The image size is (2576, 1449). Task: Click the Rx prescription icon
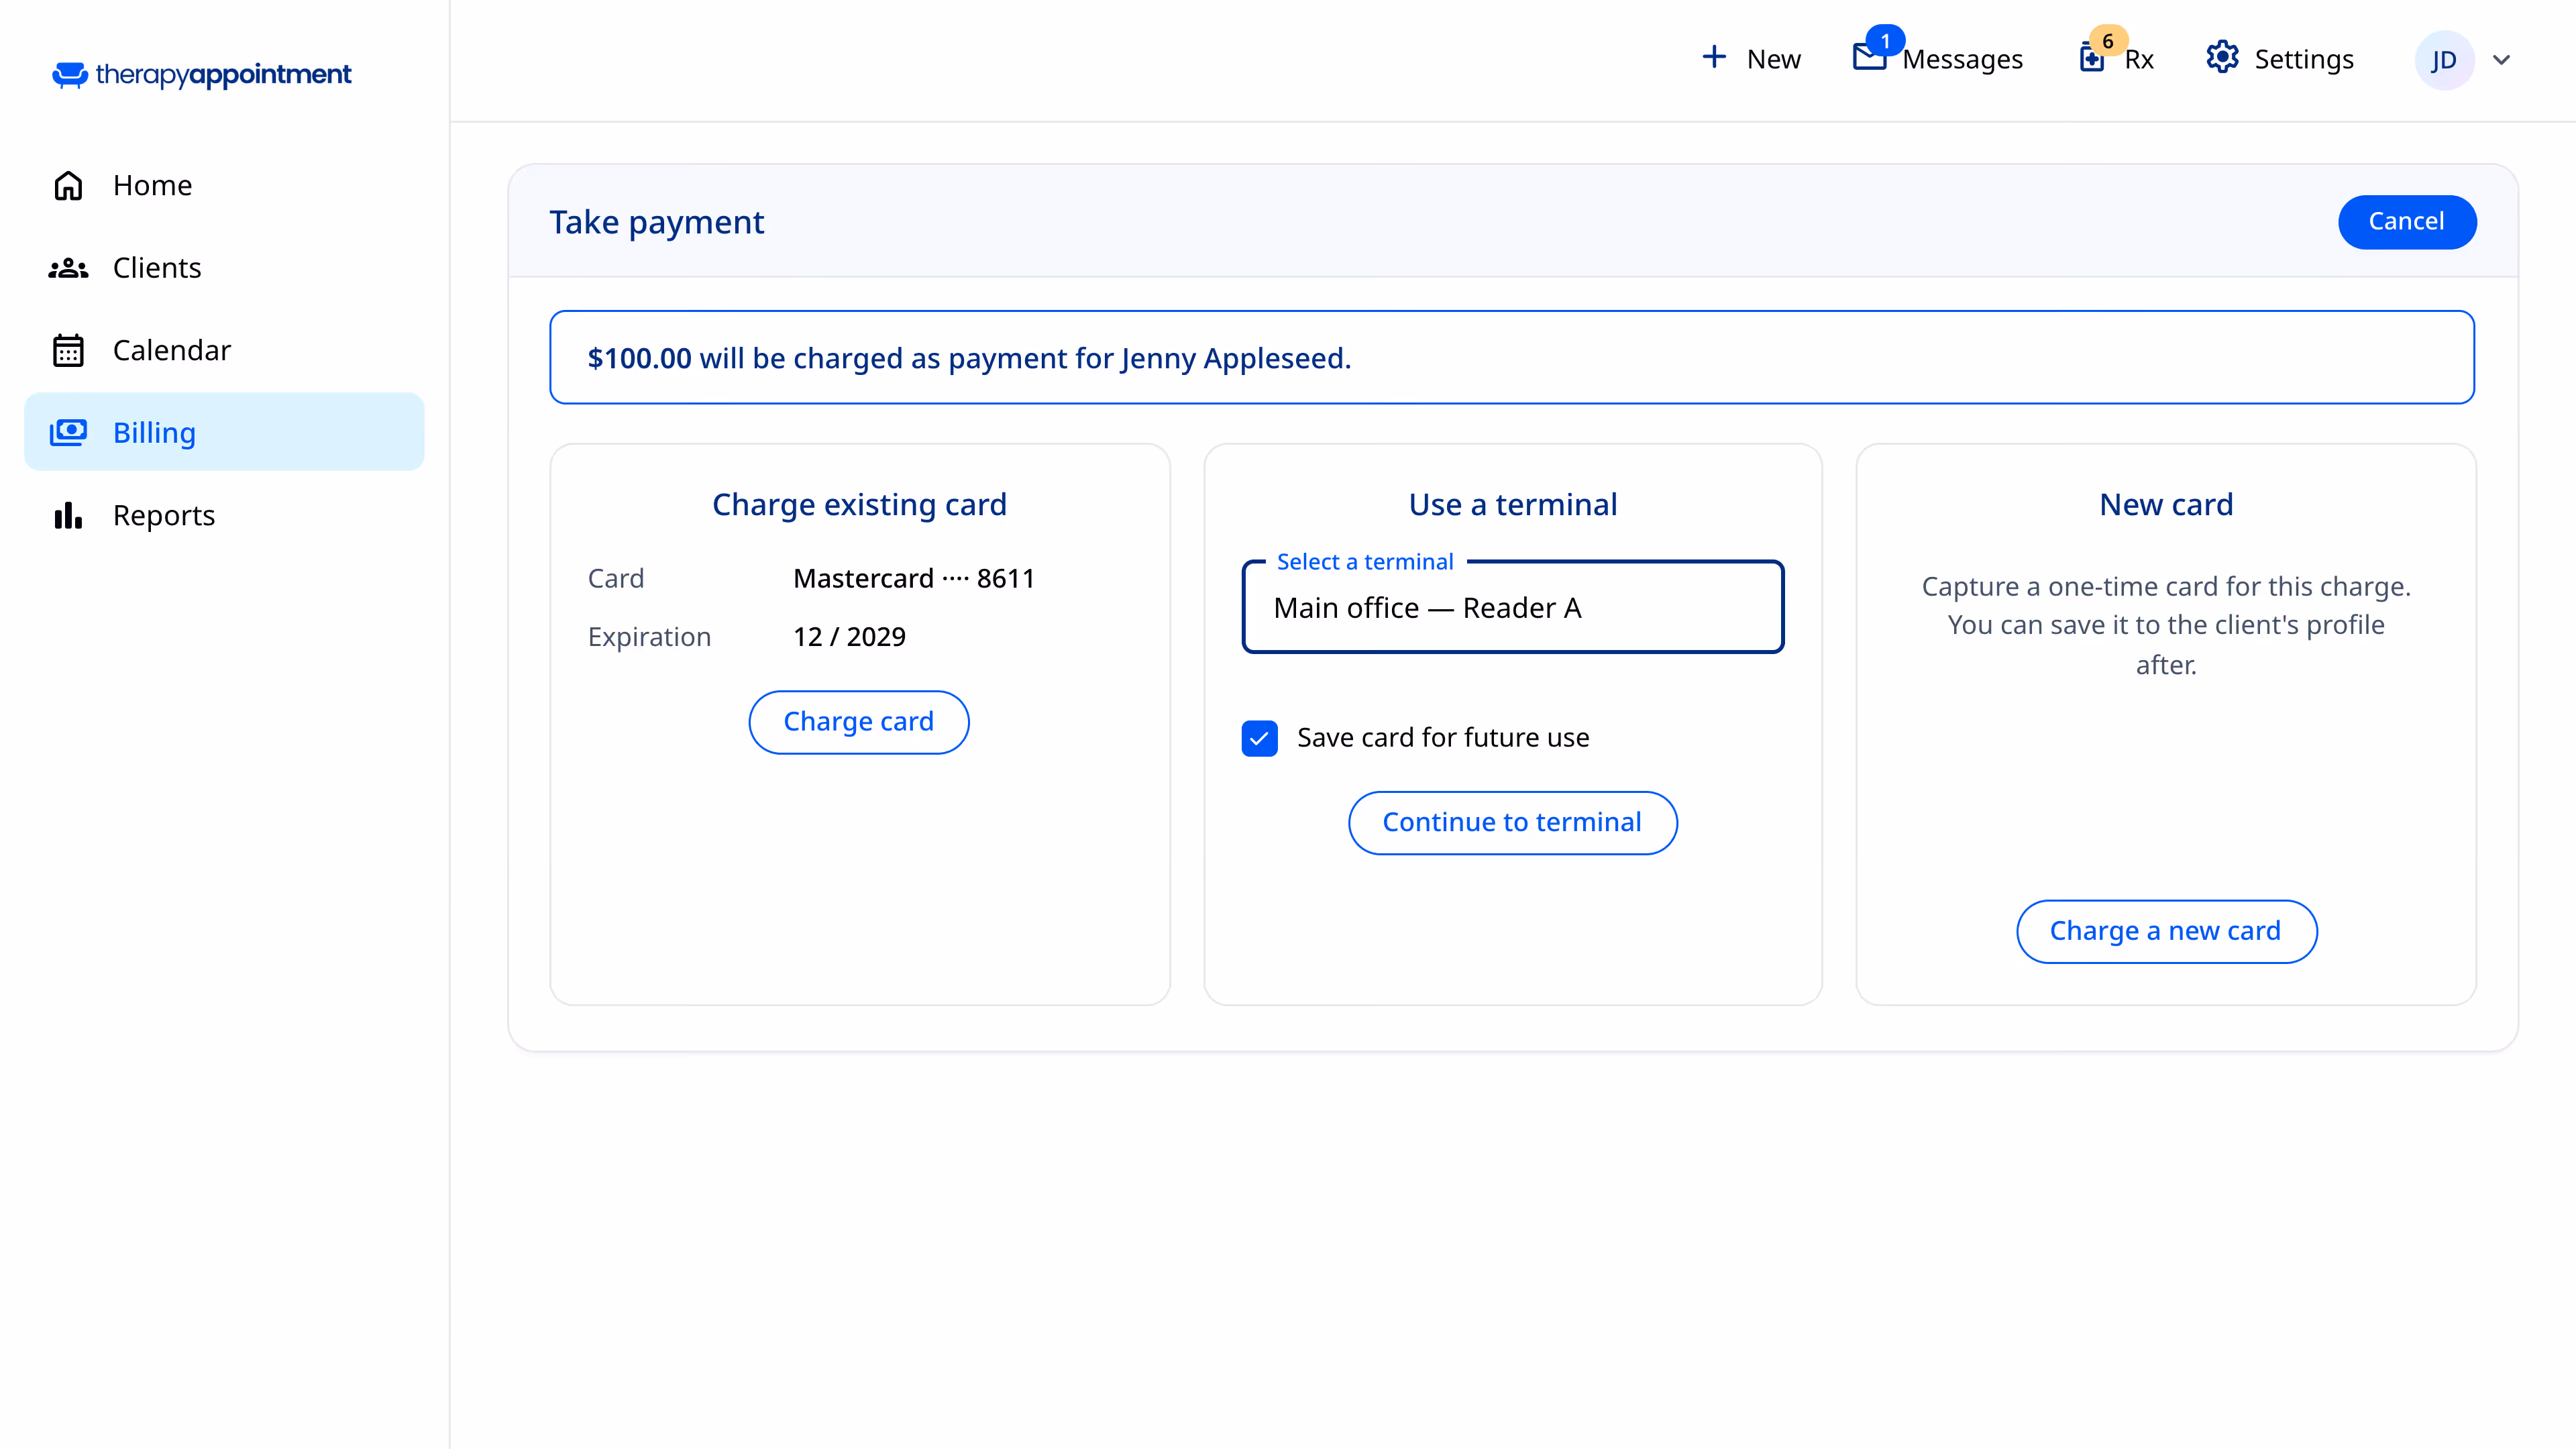coord(2091,58)
